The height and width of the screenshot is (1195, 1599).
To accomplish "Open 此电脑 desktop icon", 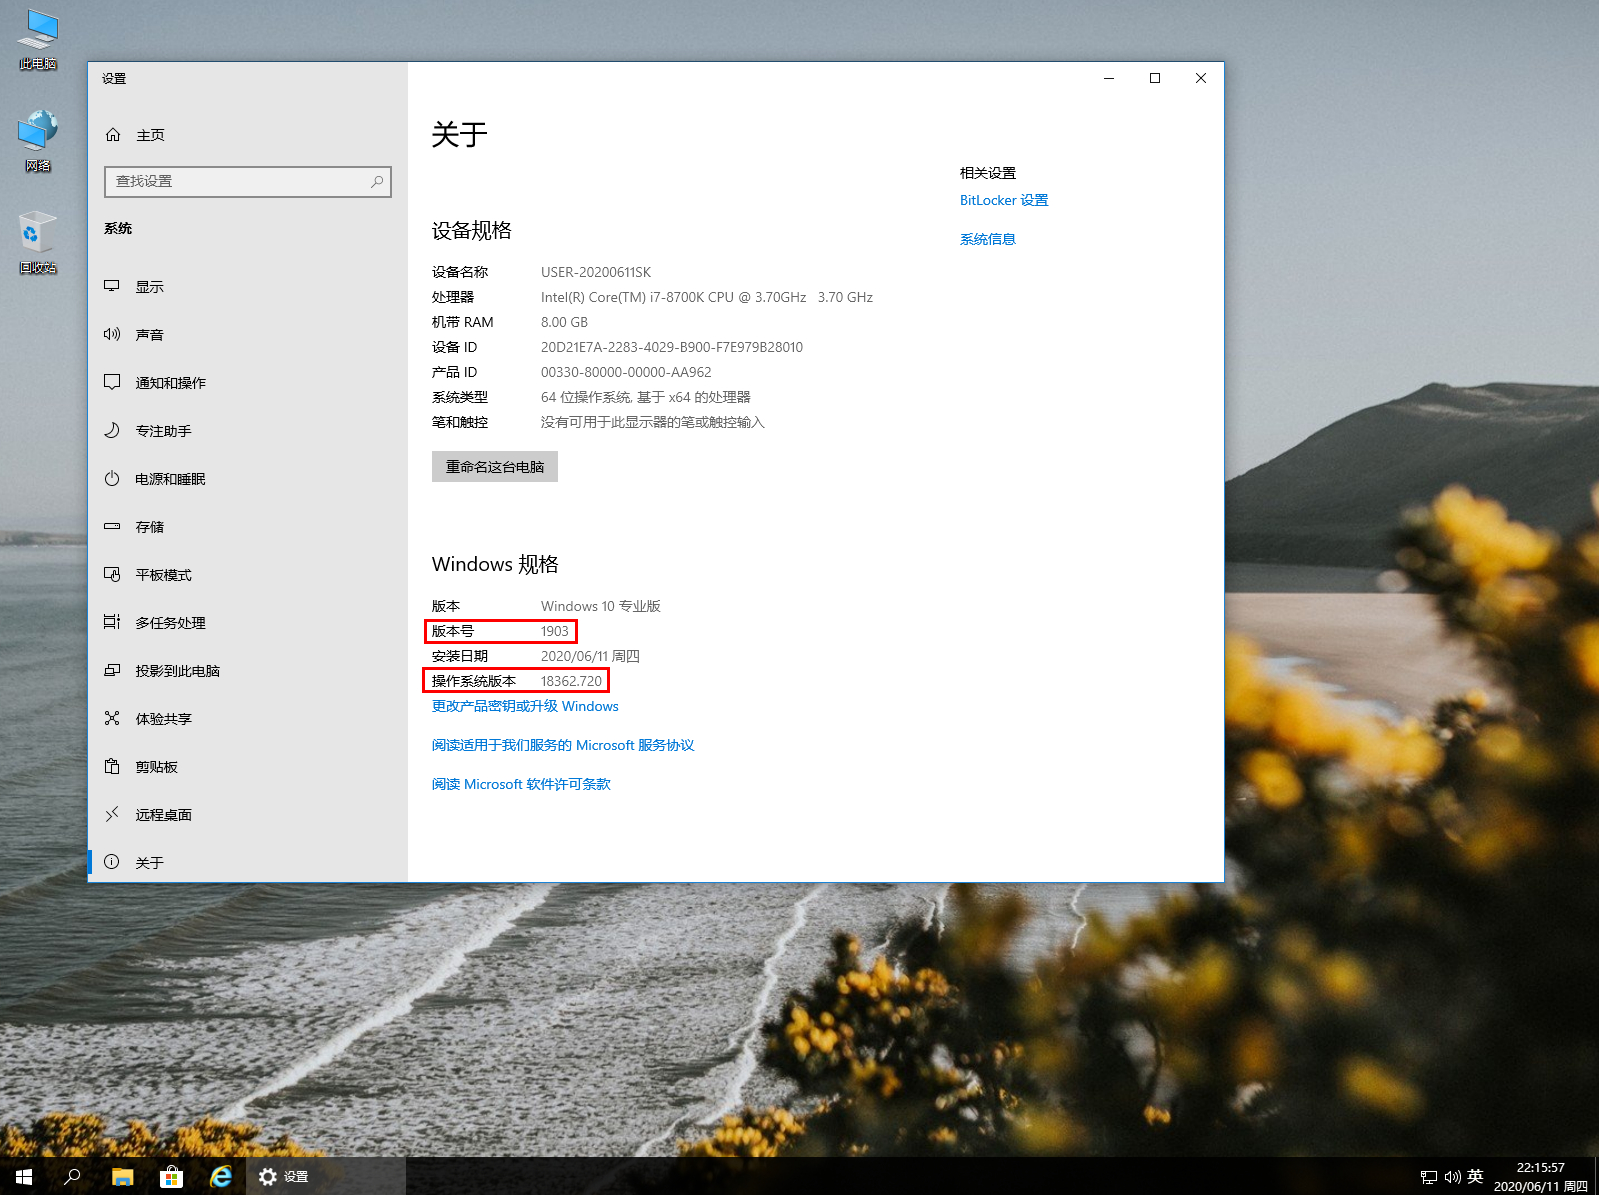I will pos(38,40).
